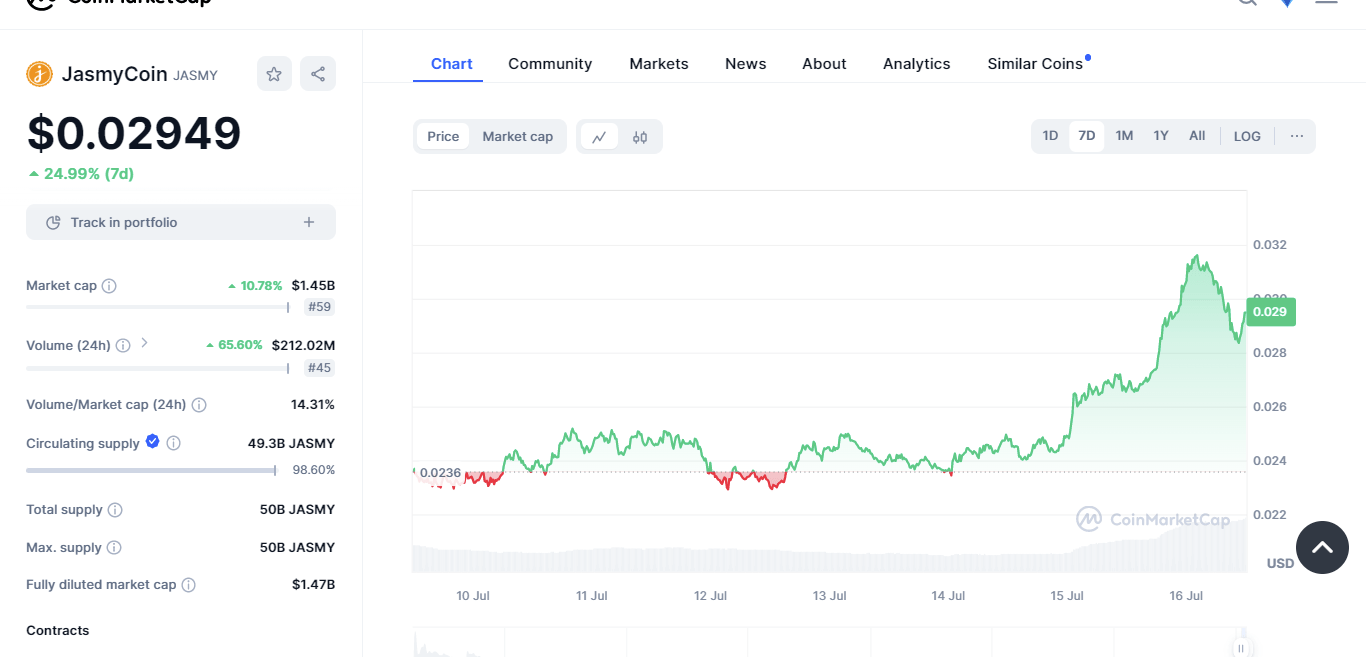Set chart range to 1Y
The height and width of the screenshot is (657, 1366).
click(1161, 136)
